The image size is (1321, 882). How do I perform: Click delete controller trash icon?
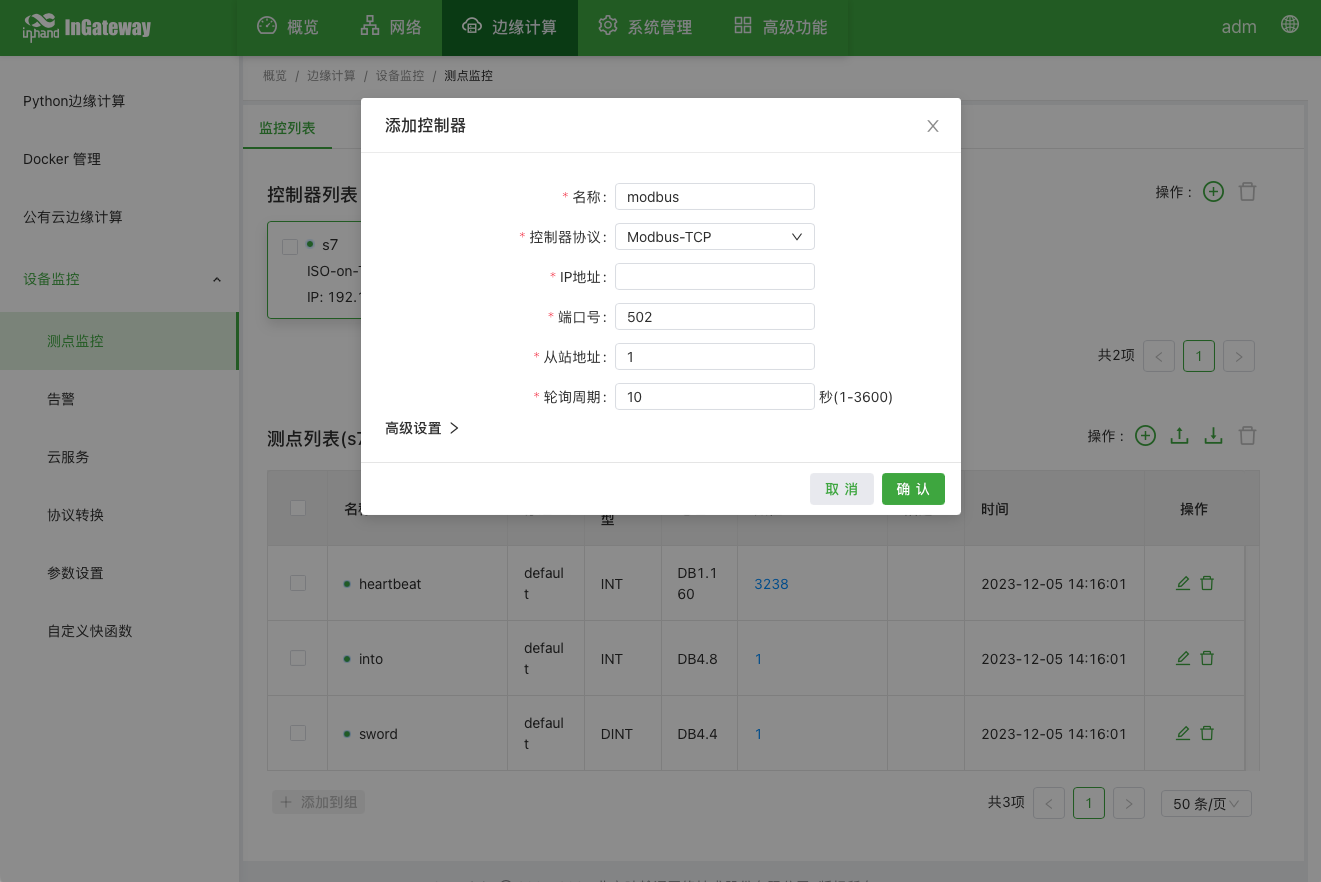tap(1247, 192)
